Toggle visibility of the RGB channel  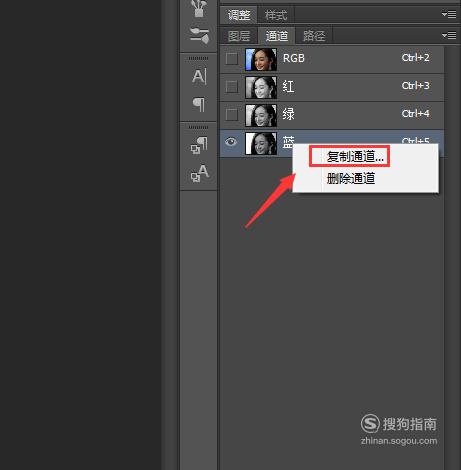pyautogui.click(x=232, y=59)
